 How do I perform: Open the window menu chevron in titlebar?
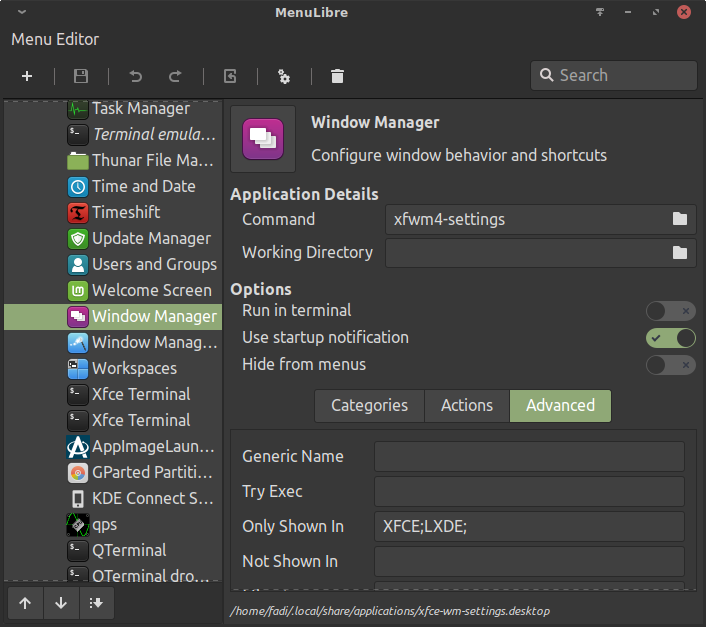pos(22,12)
